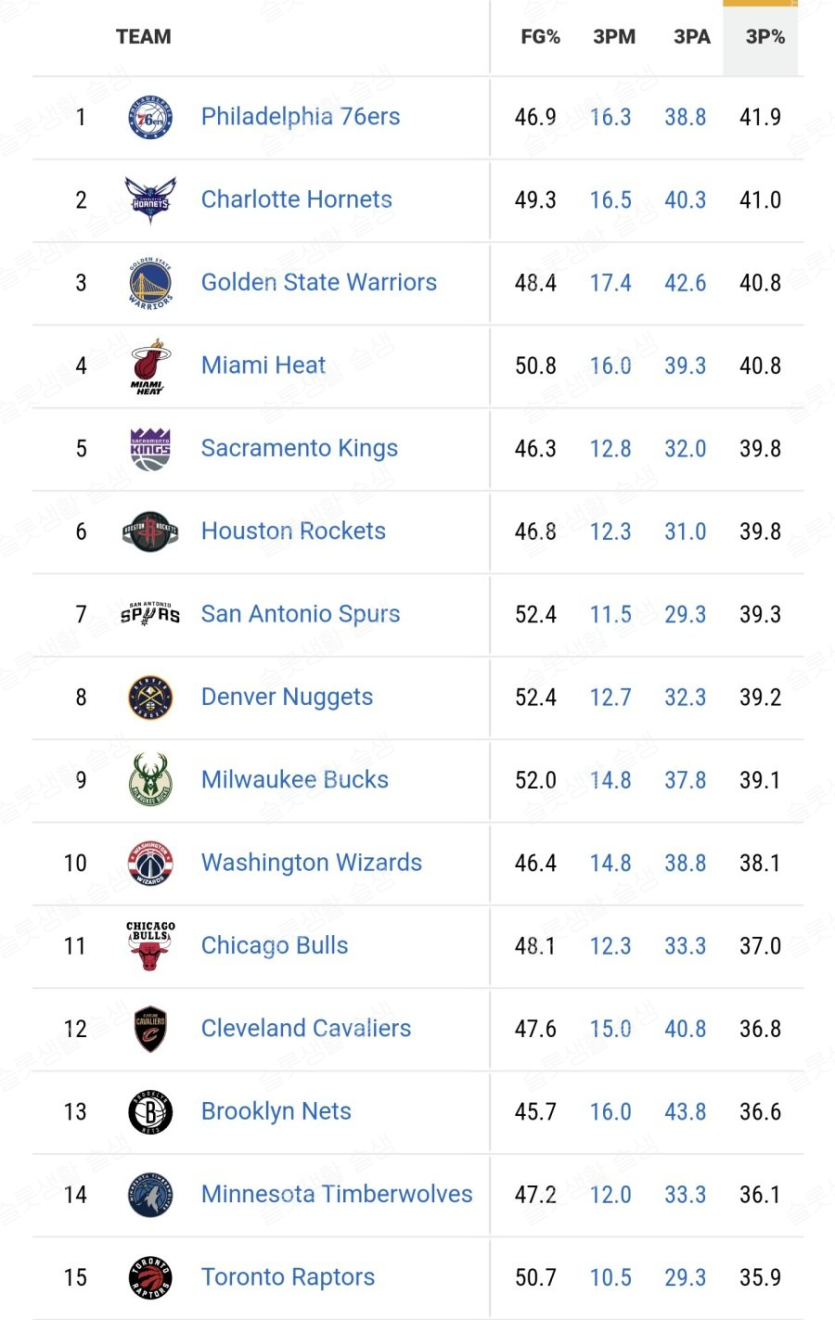Click Brooklyn Nets 3PA value 43.8
The width and height of the screenshot is (835, 1320).
pyautogui.click(x=685, y=1111)
